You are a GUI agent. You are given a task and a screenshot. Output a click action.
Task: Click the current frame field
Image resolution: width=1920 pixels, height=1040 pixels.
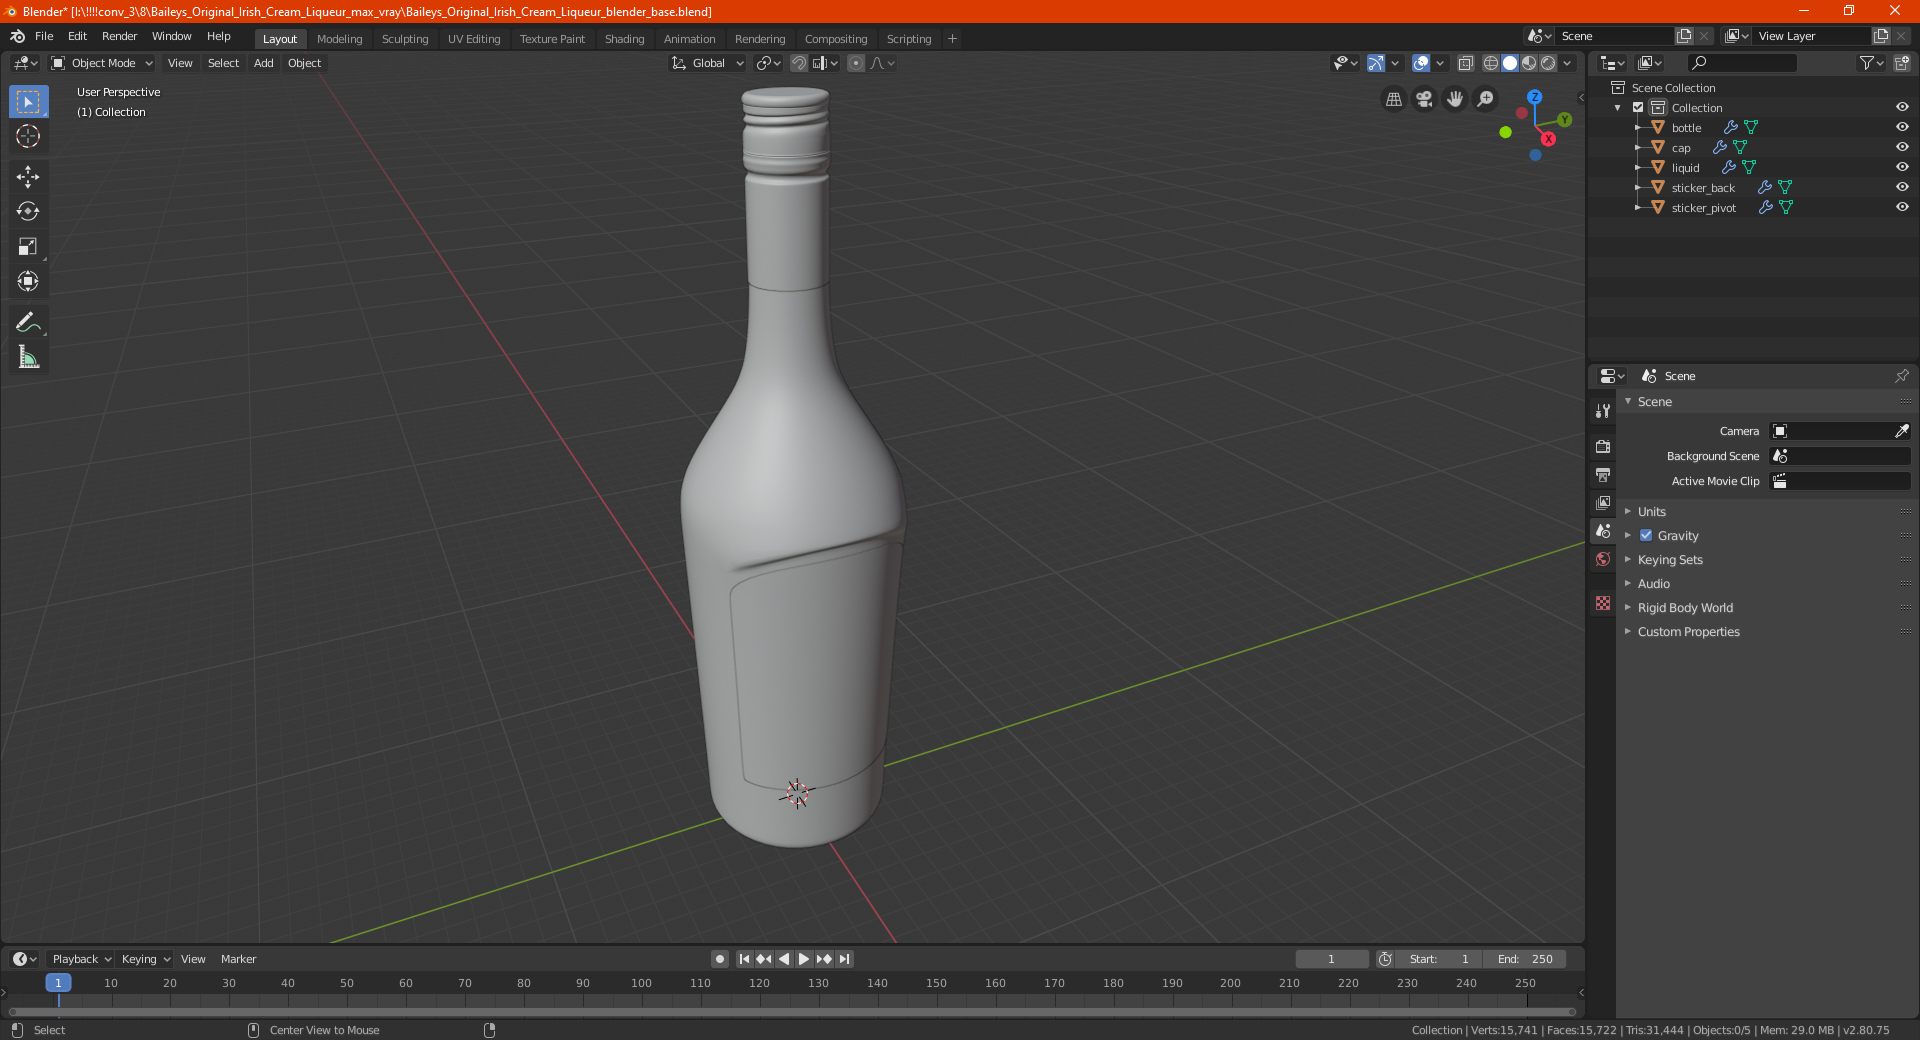pyautogui.click(x=1331, y=959)
